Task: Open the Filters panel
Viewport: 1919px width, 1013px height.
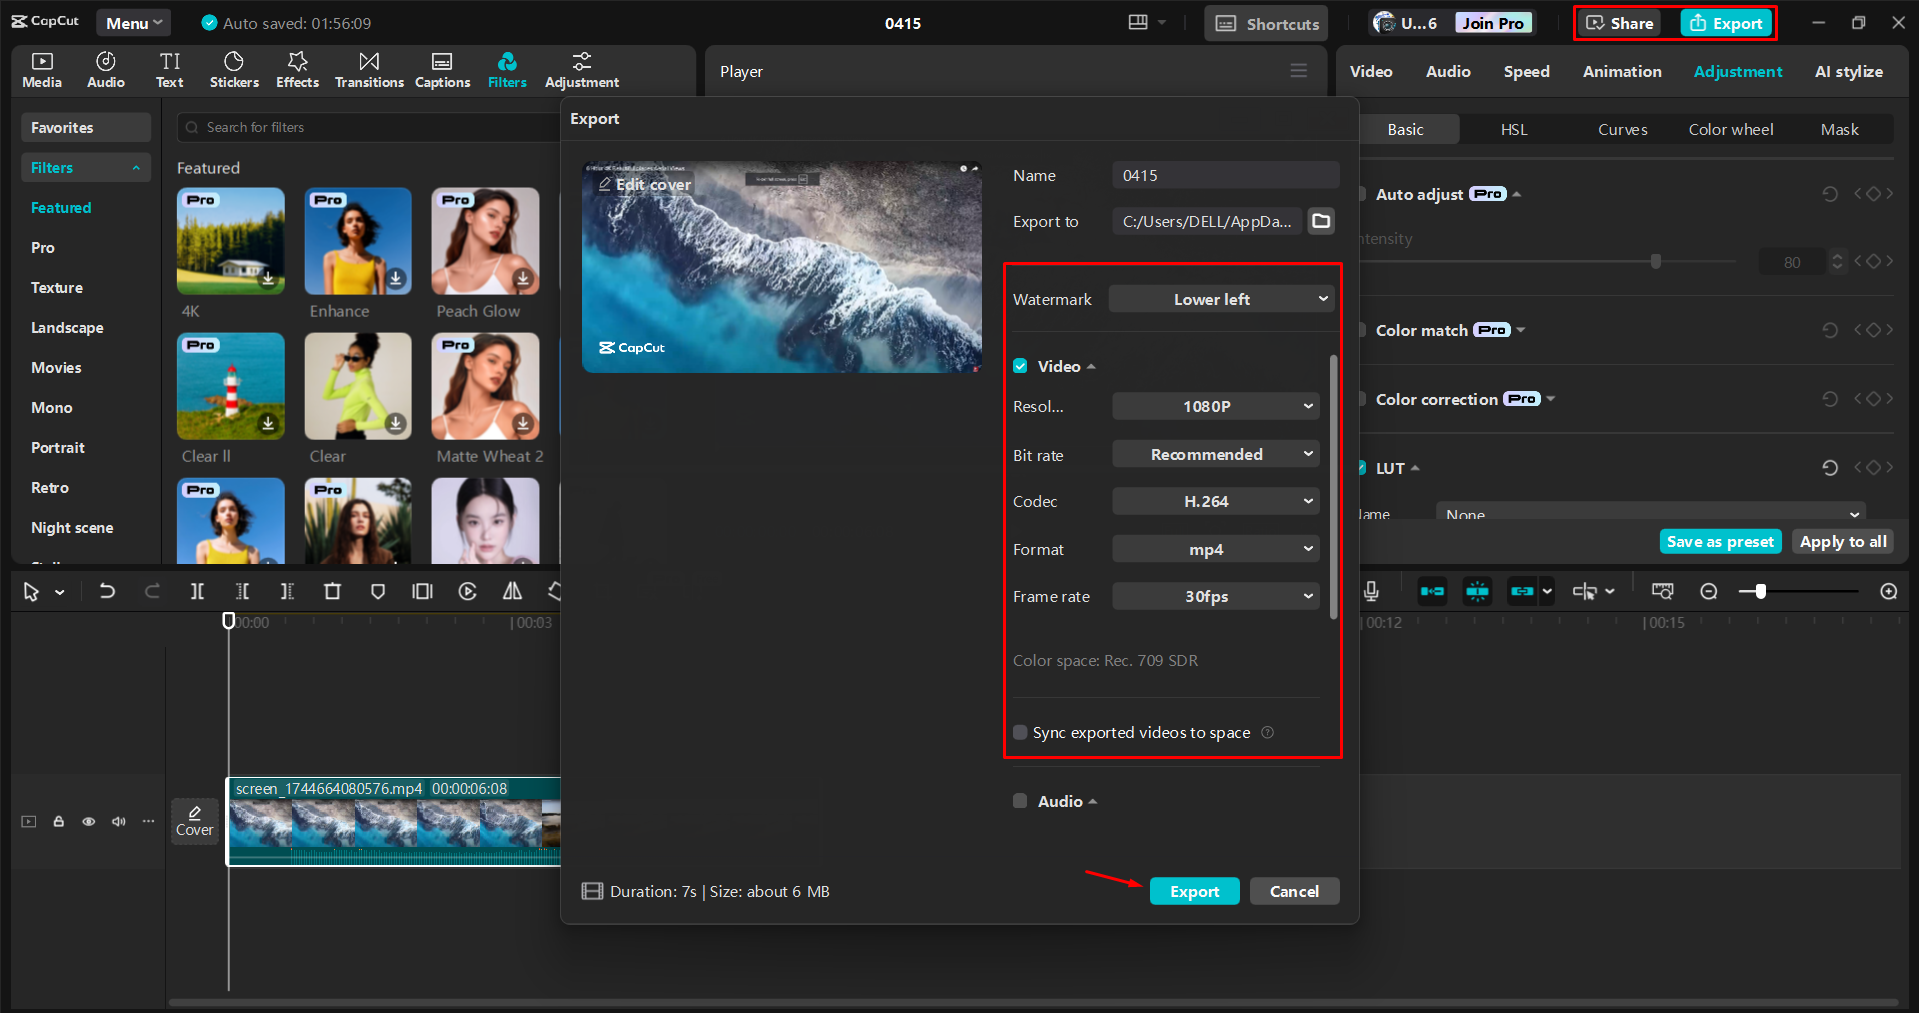Action: (x=507, y=70)
